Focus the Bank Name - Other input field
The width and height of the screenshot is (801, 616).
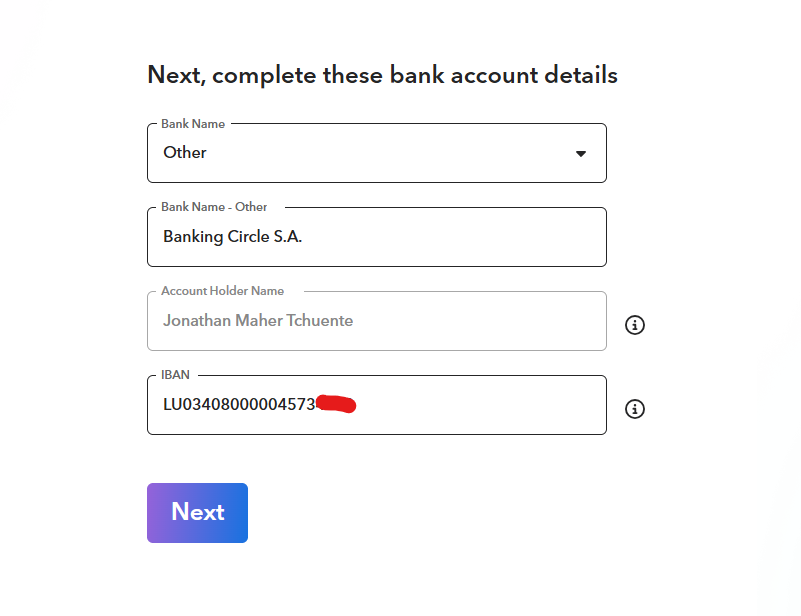(x=376, y=237)
